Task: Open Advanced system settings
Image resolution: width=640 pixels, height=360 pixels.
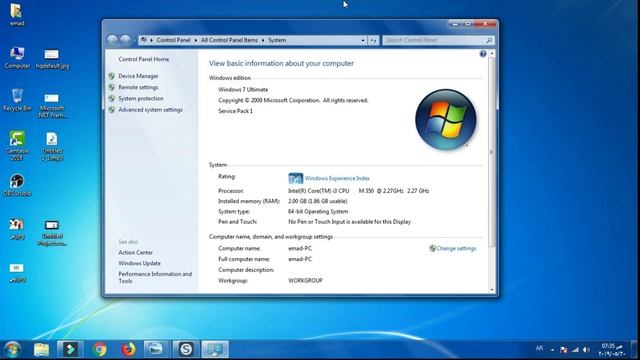Action: [150, 110]
